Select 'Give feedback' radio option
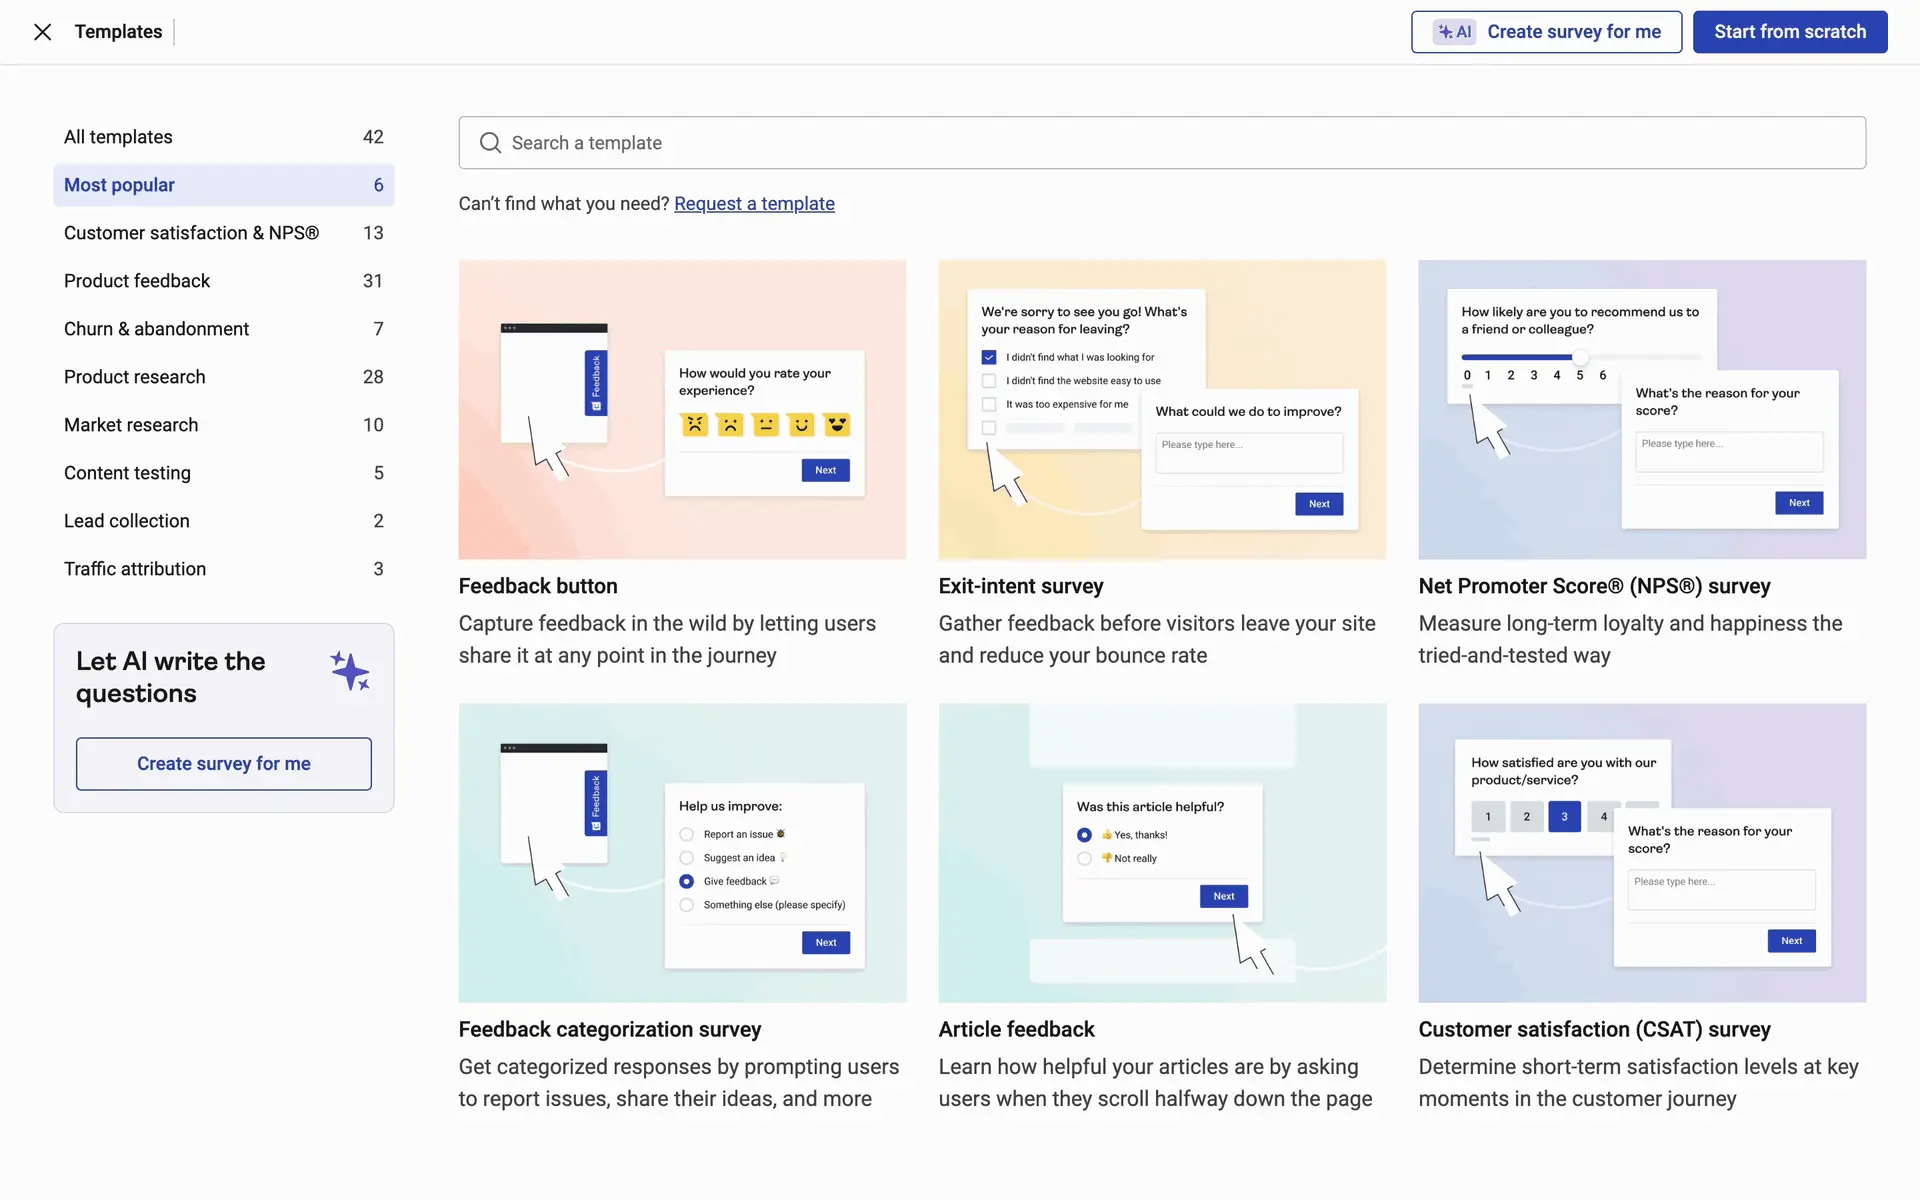This screenshot has width=1920, height=1200. (686, 881)
